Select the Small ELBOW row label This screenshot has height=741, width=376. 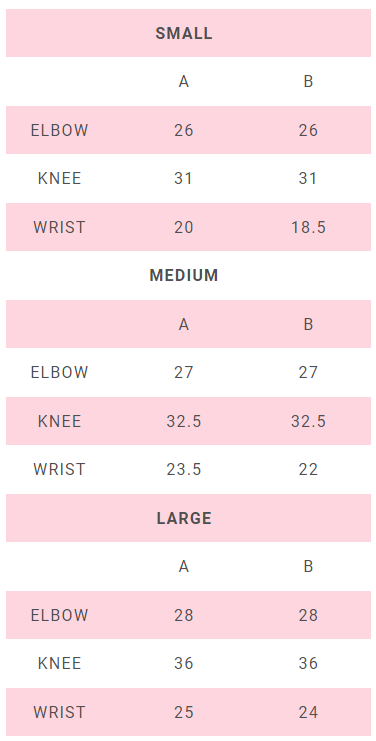(x=60, y=130)
